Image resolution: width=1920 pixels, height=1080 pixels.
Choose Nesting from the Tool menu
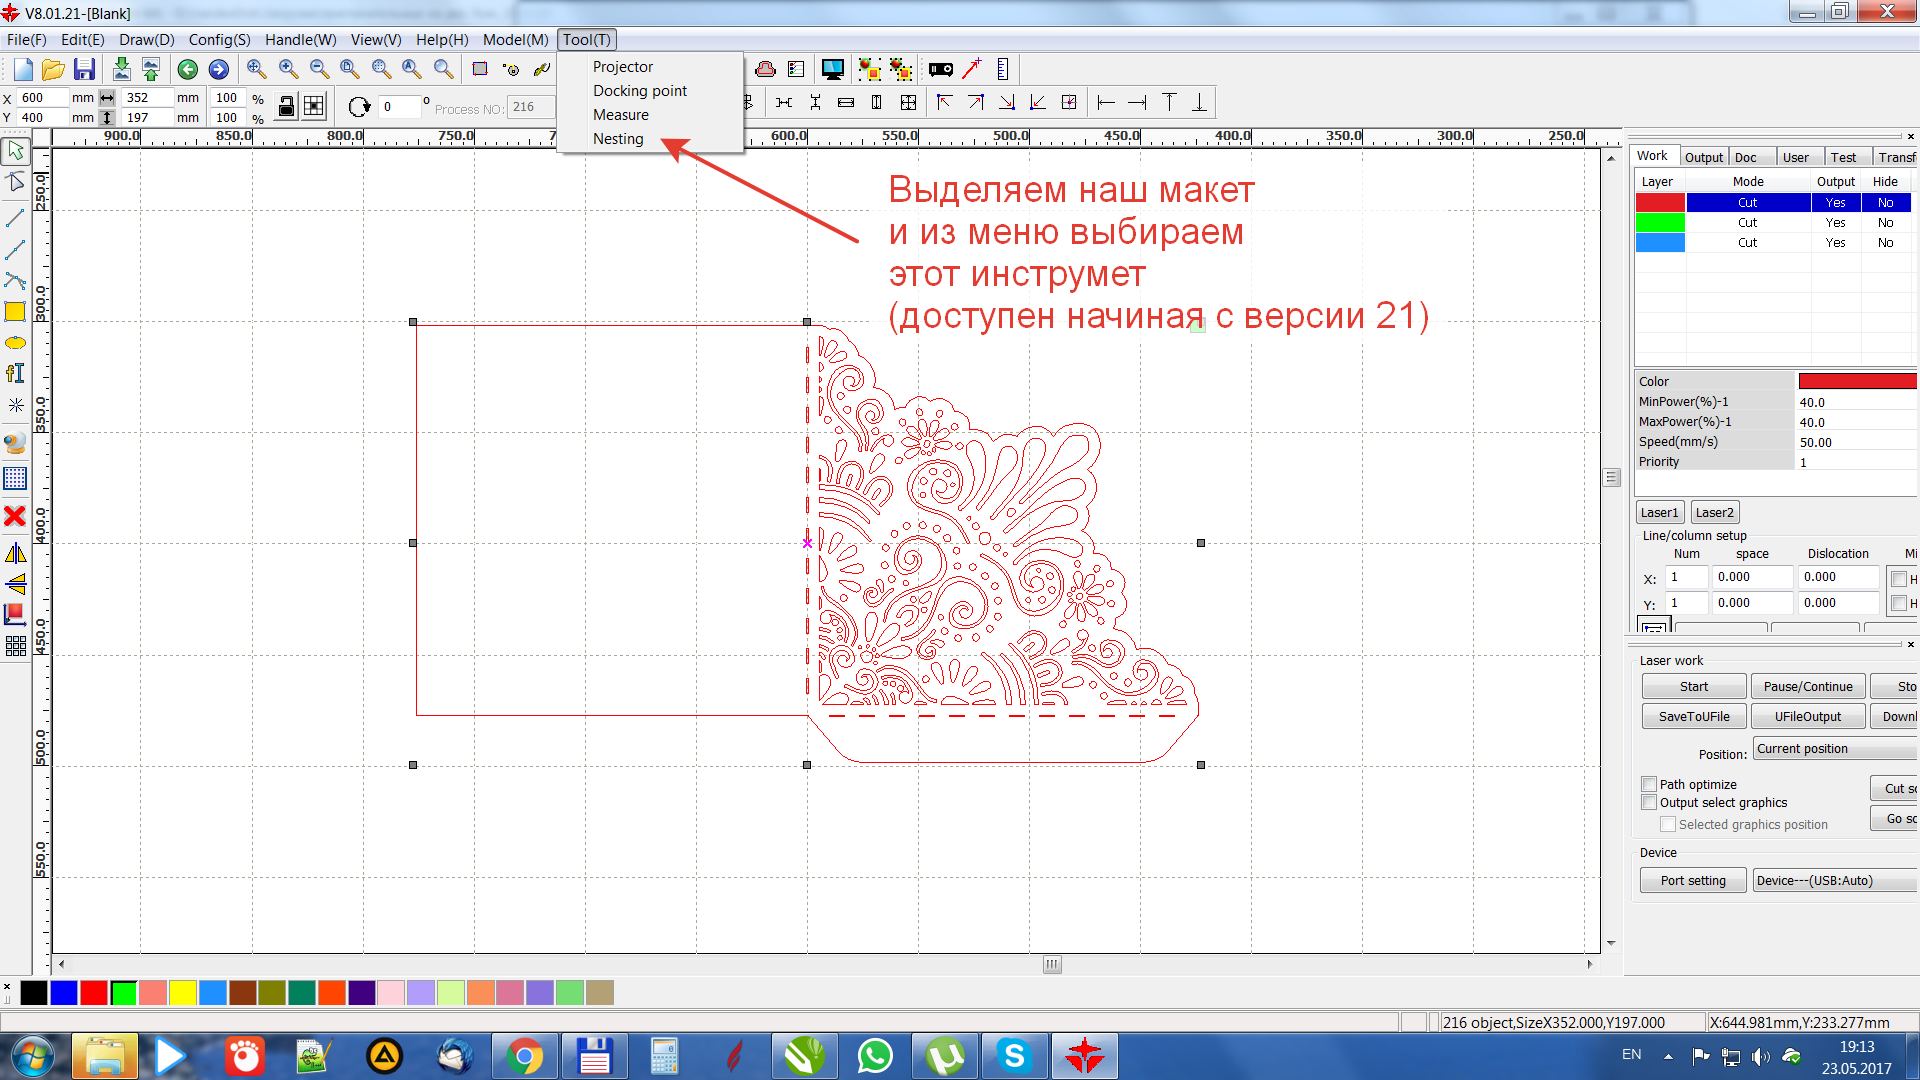(618, 139)
